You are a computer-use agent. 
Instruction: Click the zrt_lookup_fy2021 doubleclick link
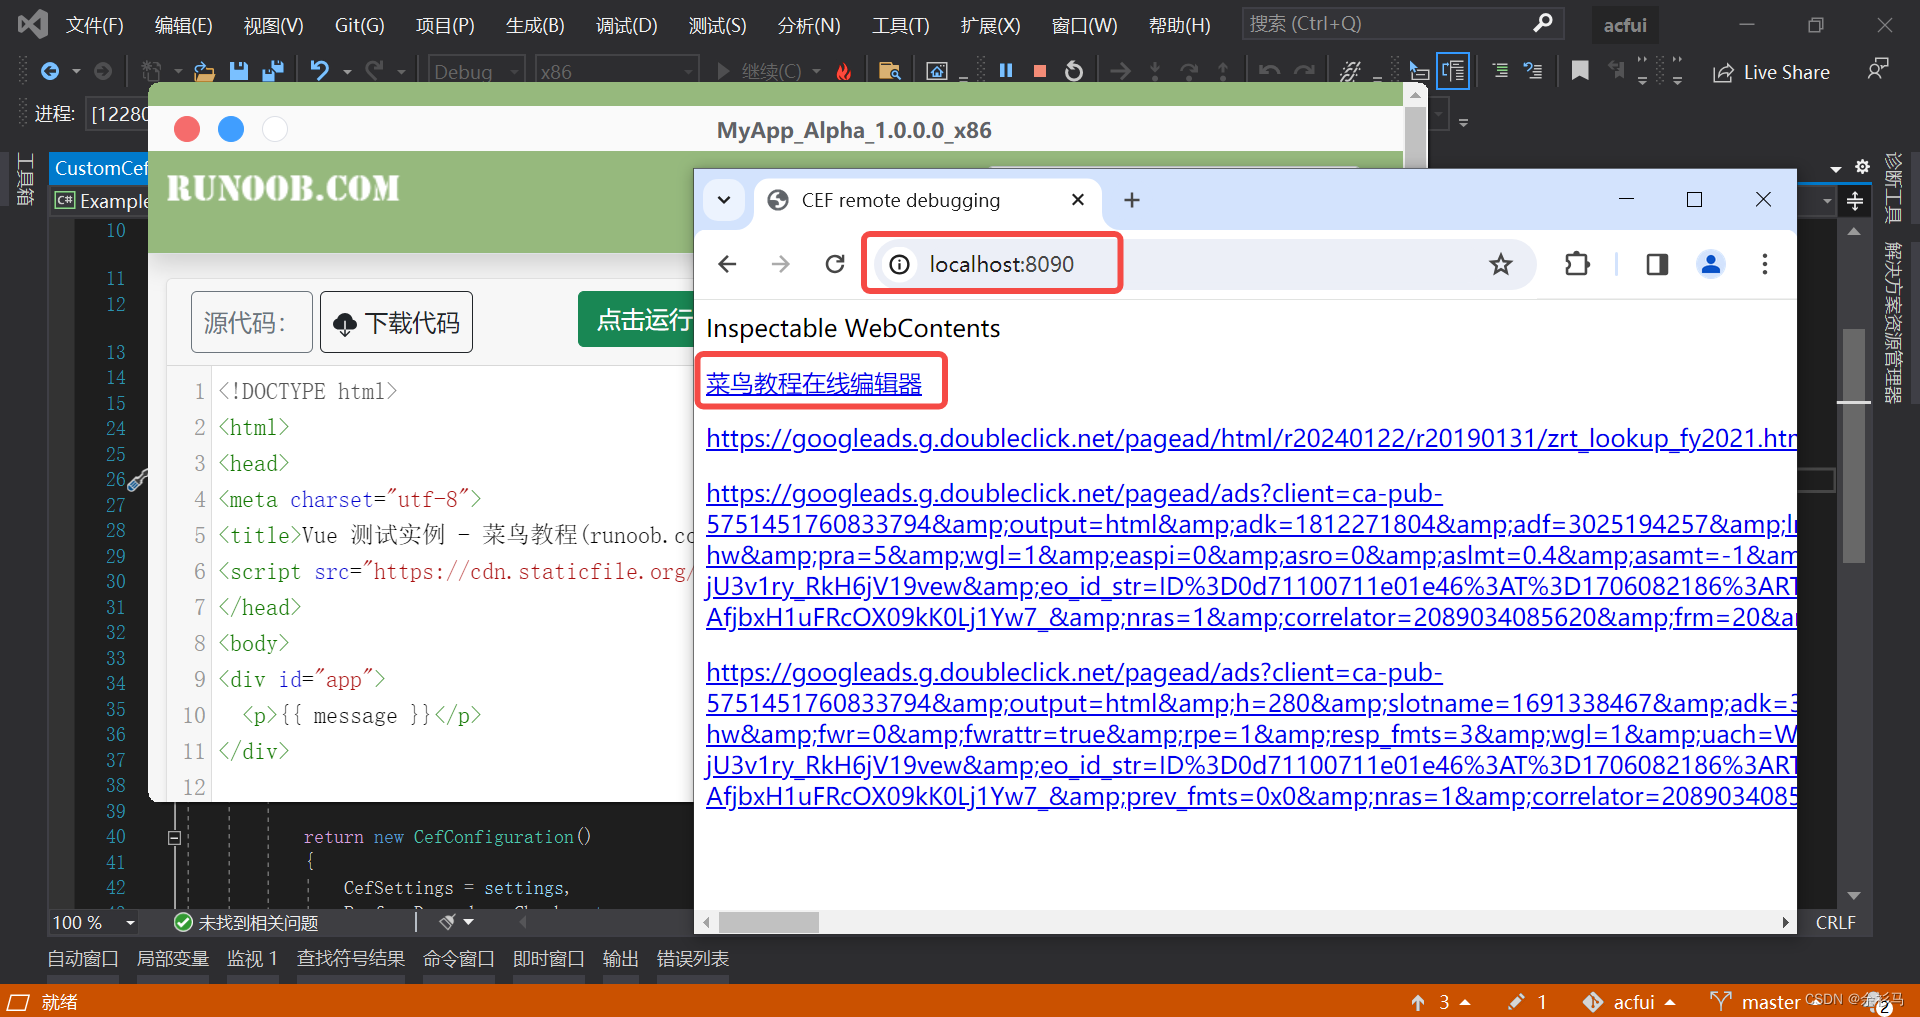pyautogui.click(x=1251, y=438)
